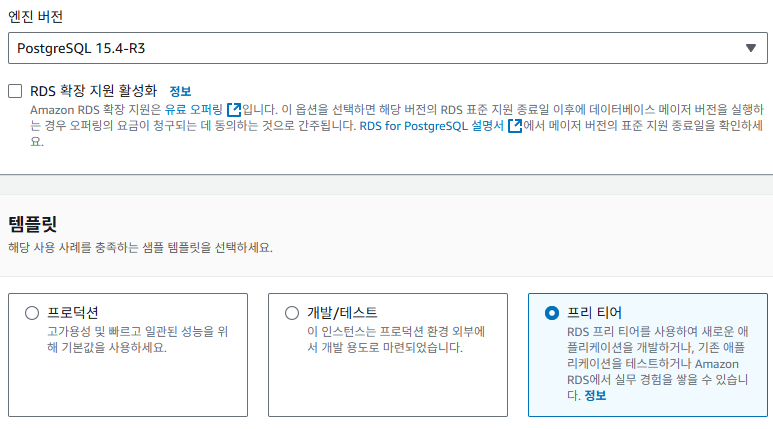Click 정보 link inside 프리 티어 card
Image resolution: width=773 pixels, height=429 pixels.
click(x=595, y=396)
